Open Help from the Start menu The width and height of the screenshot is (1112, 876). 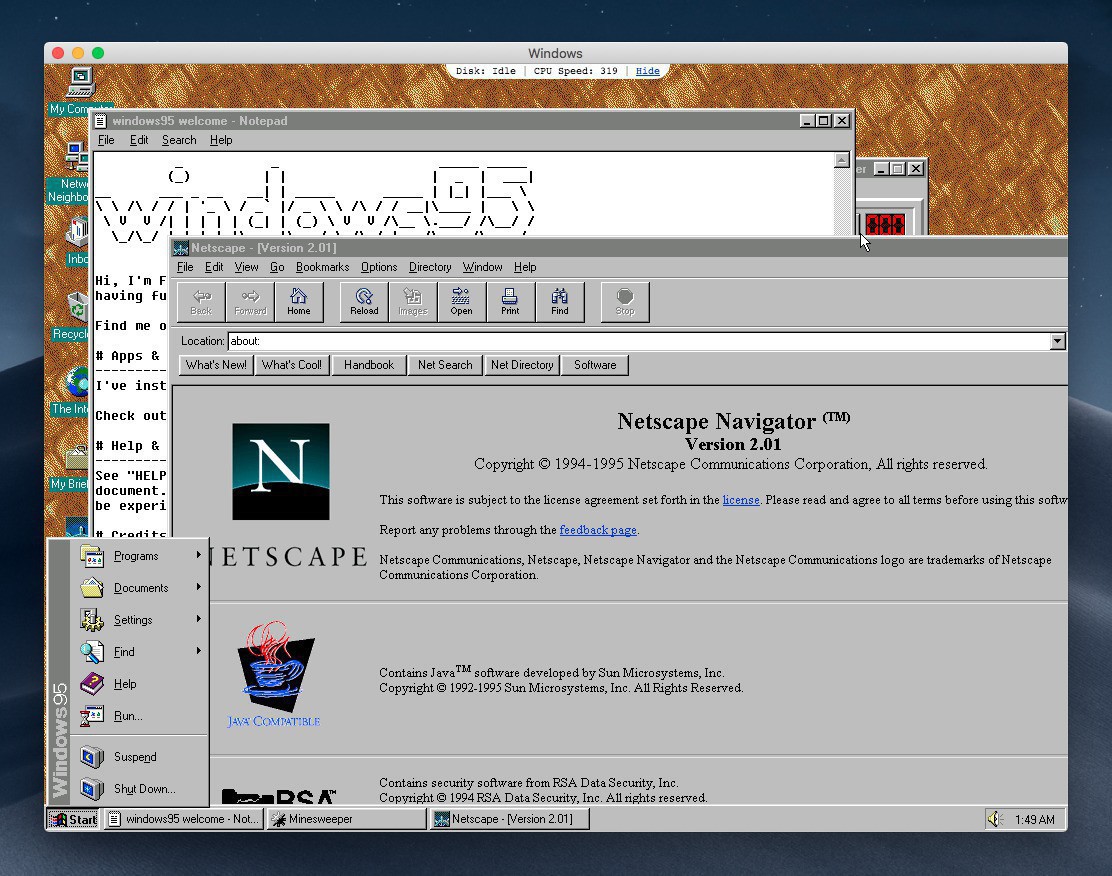point(125,684)
